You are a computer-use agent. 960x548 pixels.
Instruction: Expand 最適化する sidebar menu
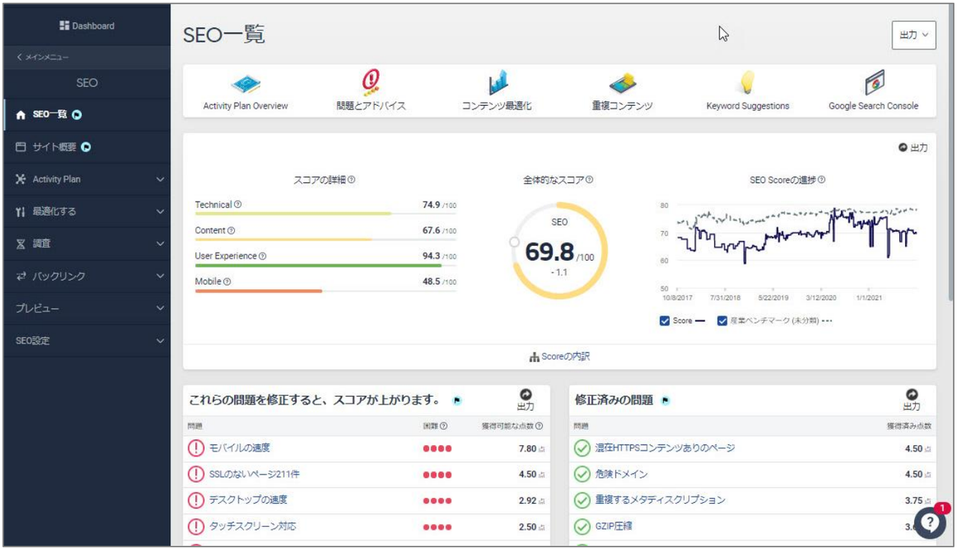click(87, 211)
